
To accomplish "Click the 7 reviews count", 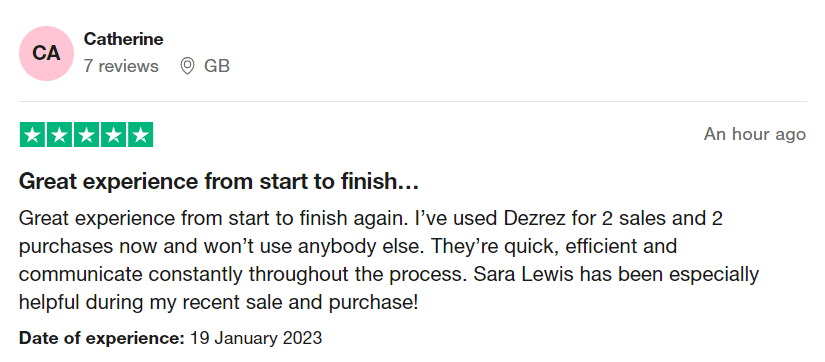I will [x=121, y=66].
